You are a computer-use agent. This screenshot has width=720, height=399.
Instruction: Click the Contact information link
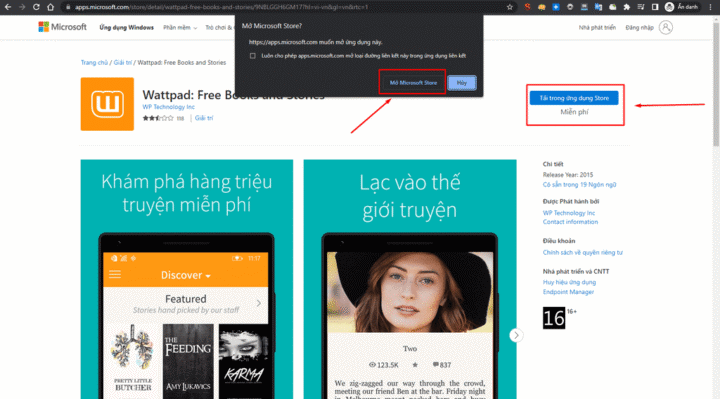[570, 222]
